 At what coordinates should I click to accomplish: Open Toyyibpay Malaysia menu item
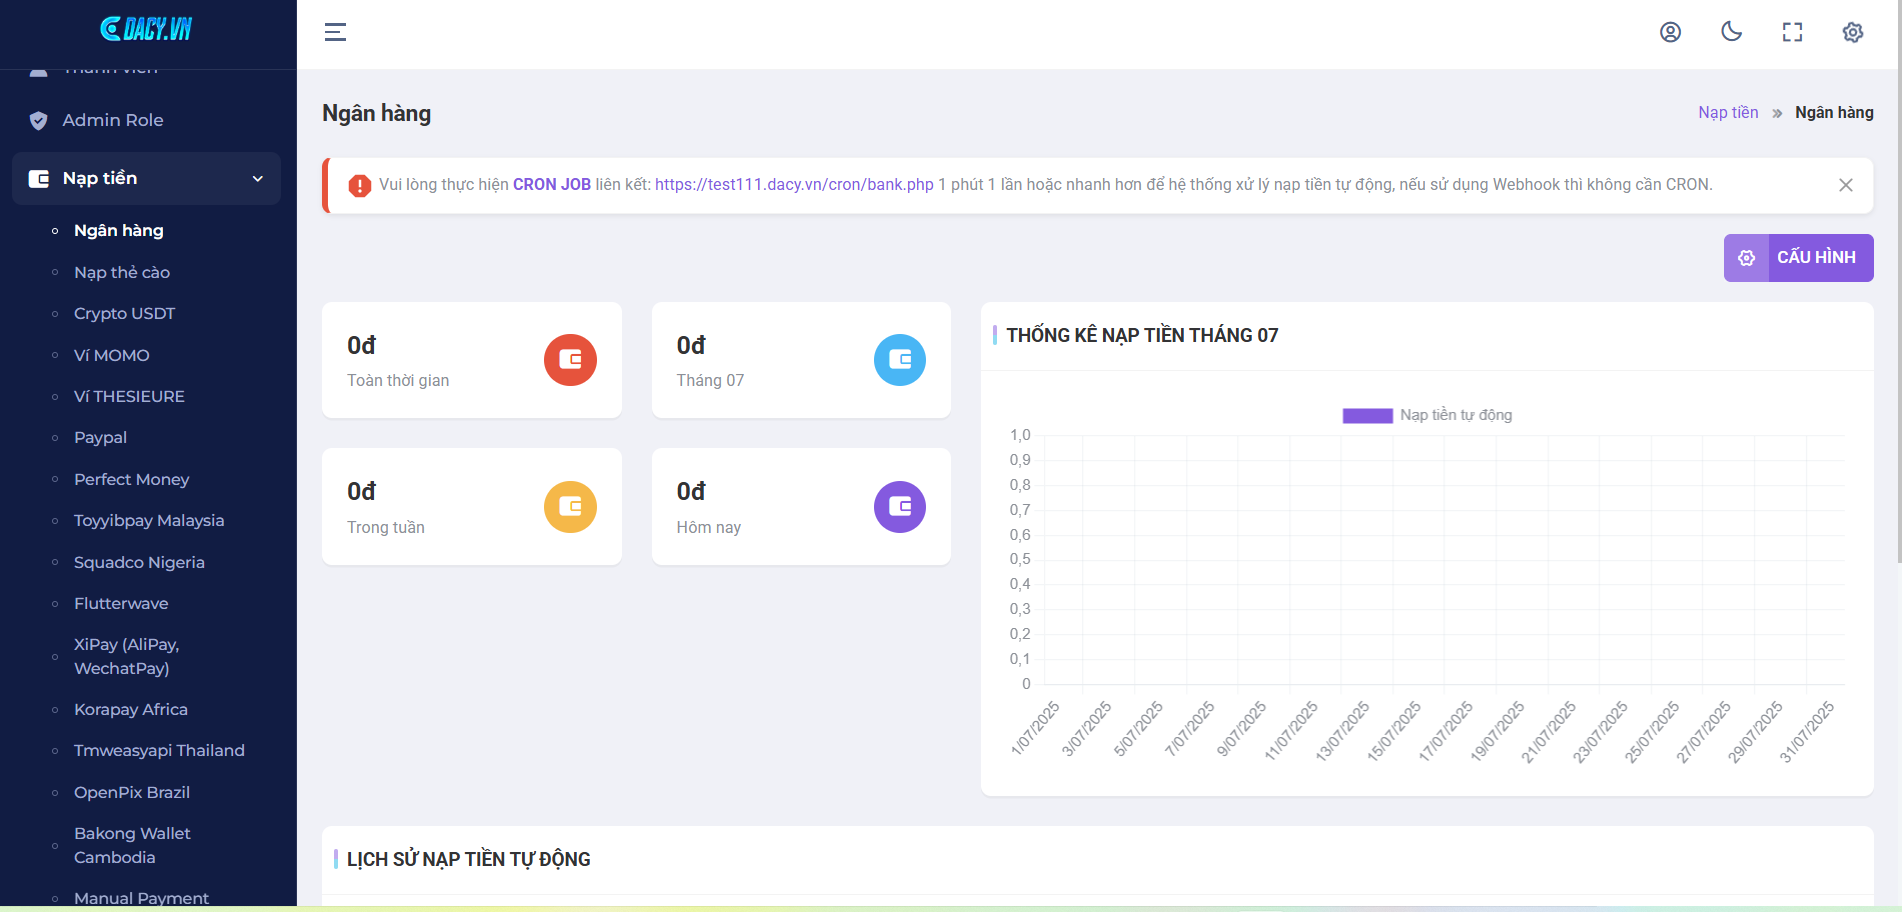coord(149,521)
